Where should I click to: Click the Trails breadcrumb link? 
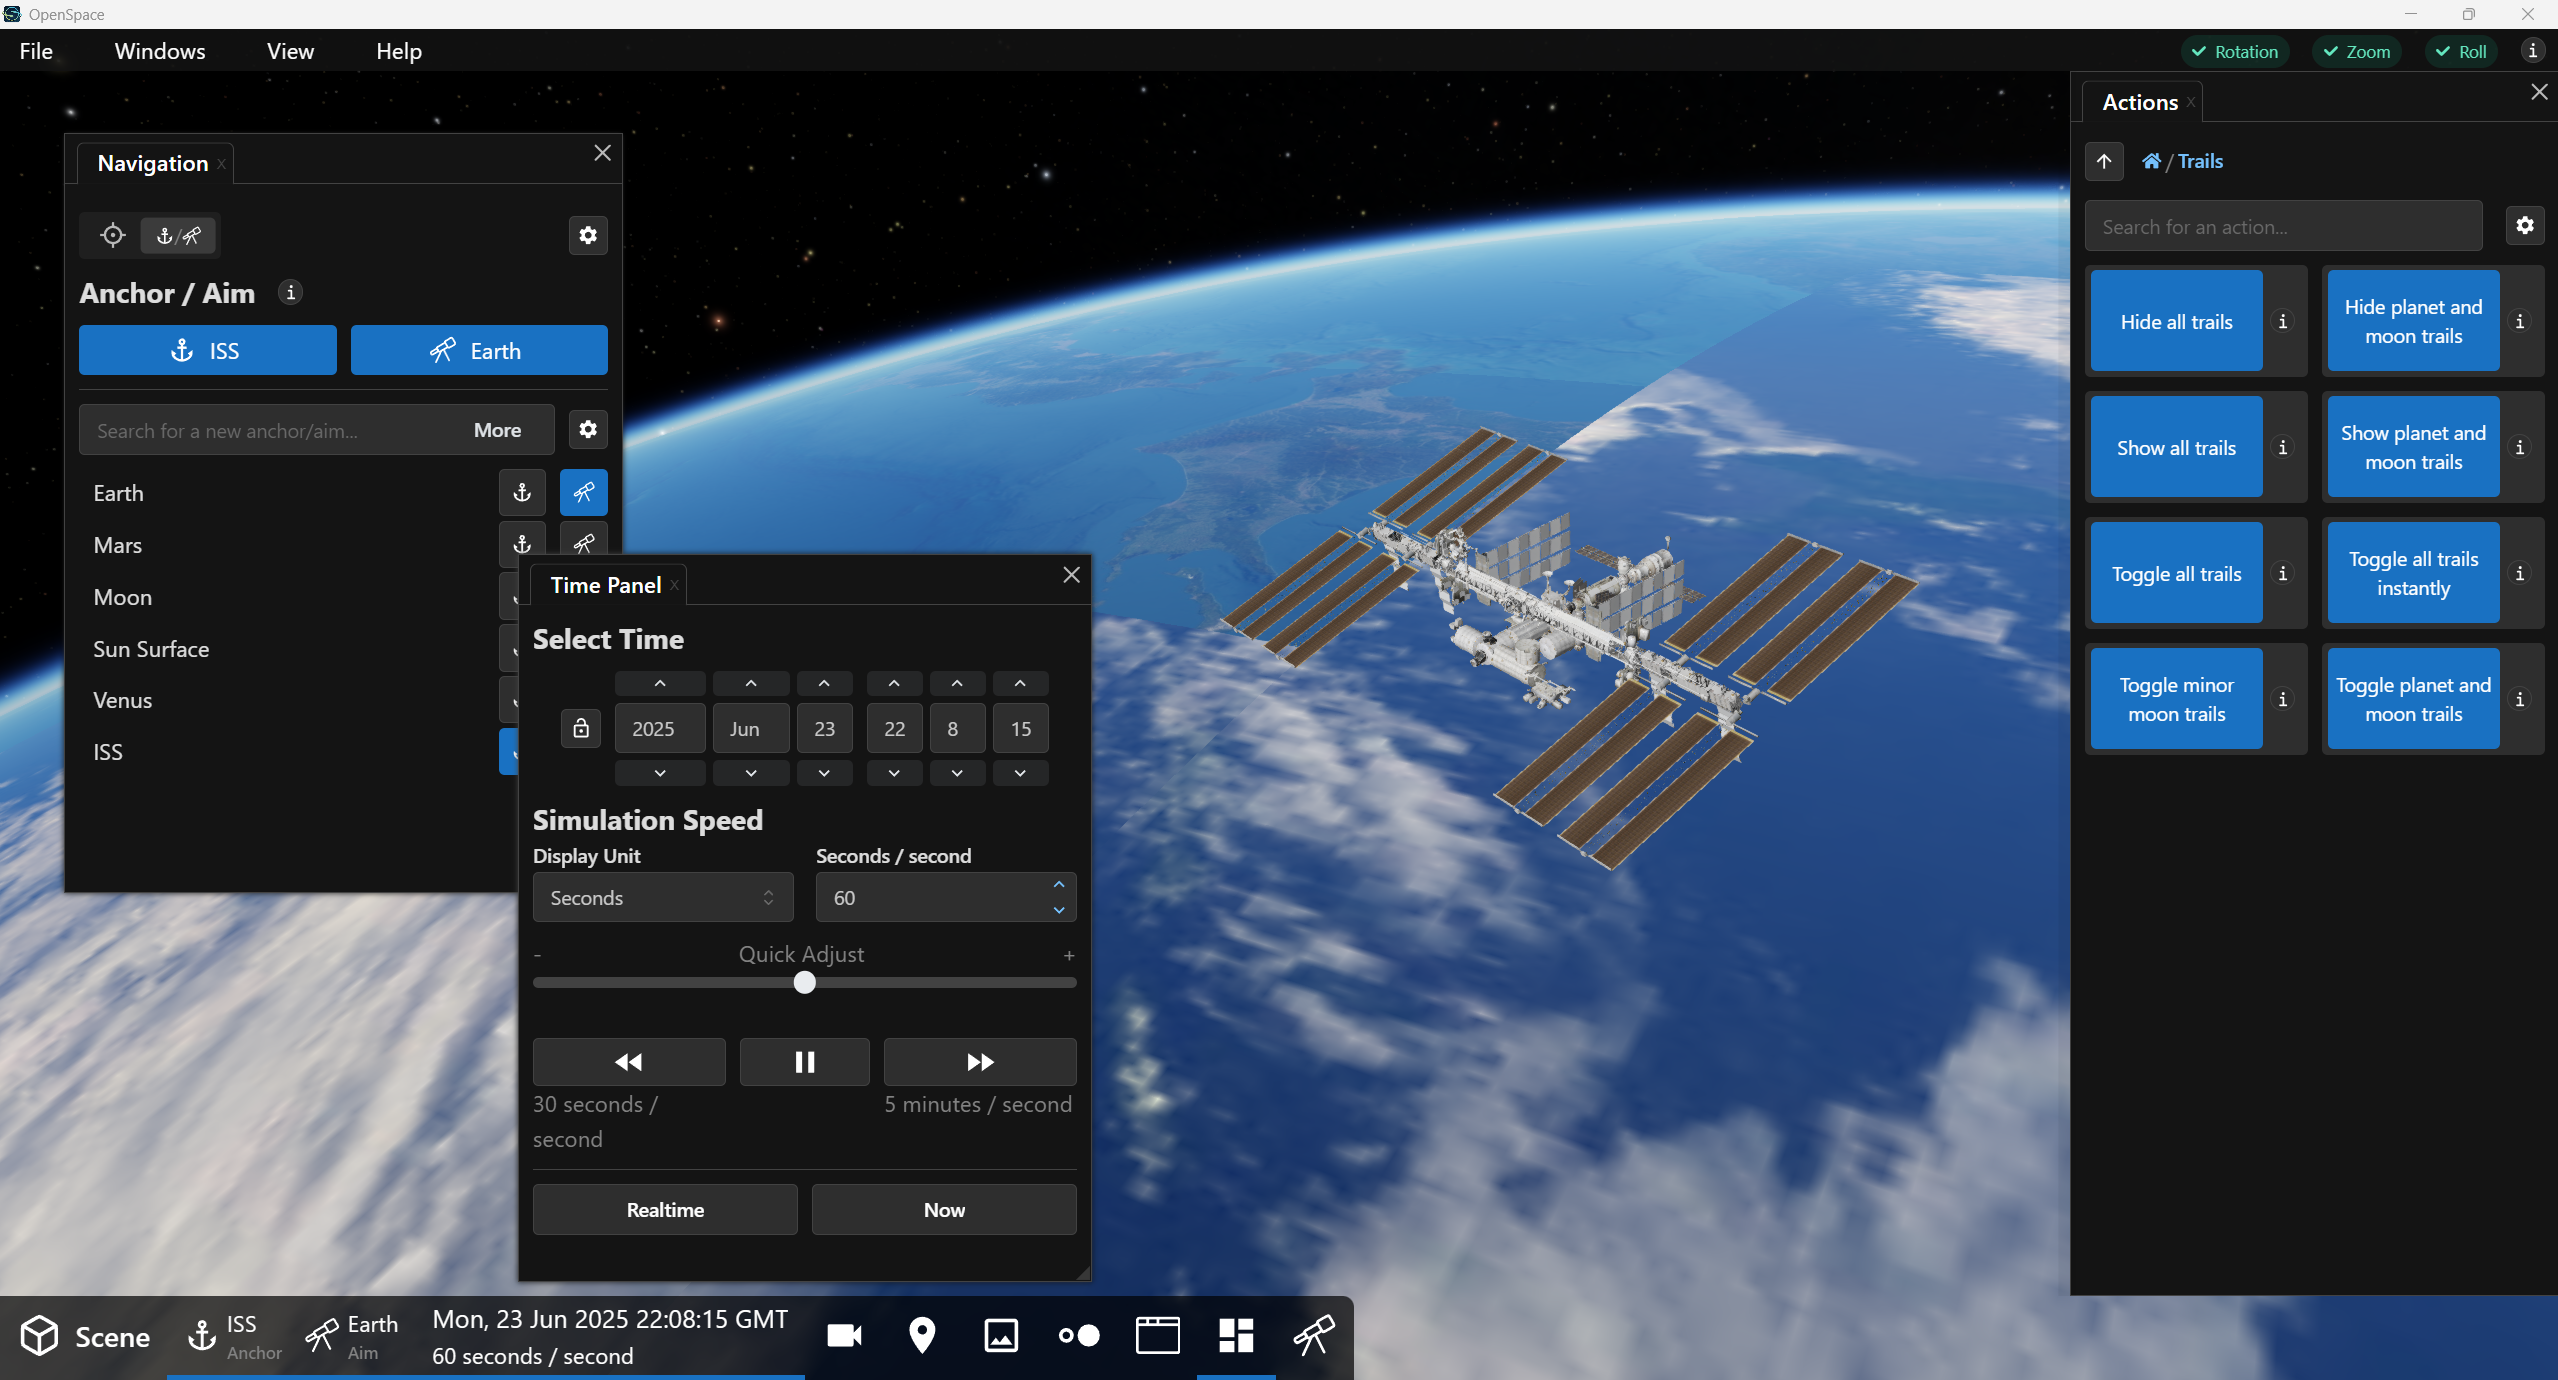(x=2200, y=161)
